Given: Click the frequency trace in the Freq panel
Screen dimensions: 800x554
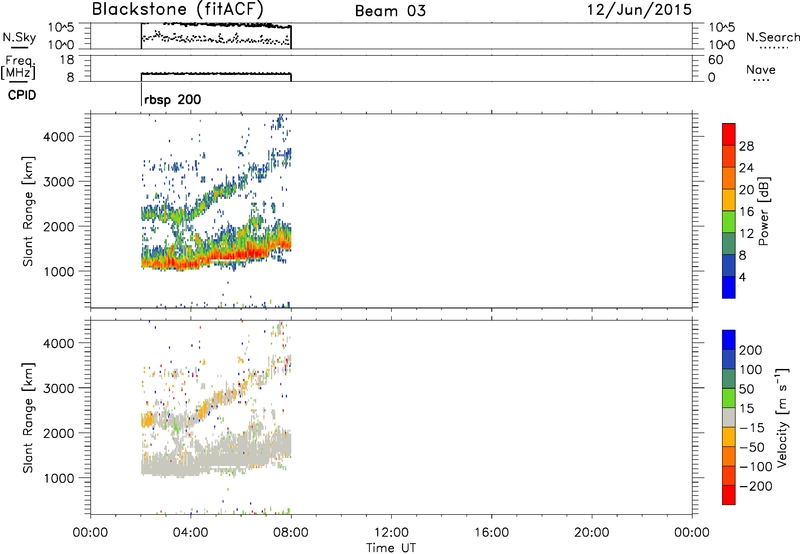Looking at the screenshot, I should [216, 74].
